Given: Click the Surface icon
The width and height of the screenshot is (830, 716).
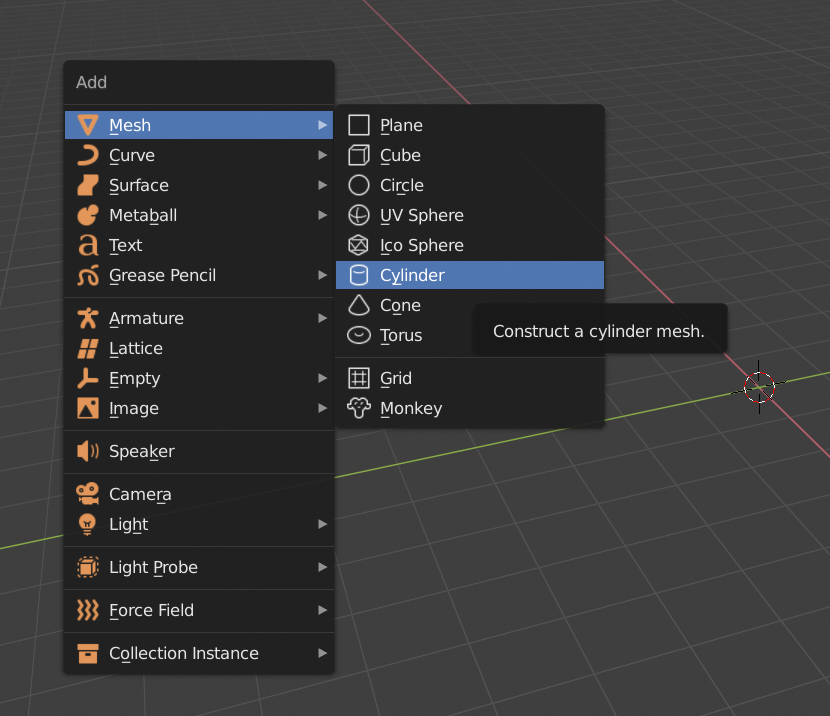Looking at the screenshot, I should coord(88,185).
